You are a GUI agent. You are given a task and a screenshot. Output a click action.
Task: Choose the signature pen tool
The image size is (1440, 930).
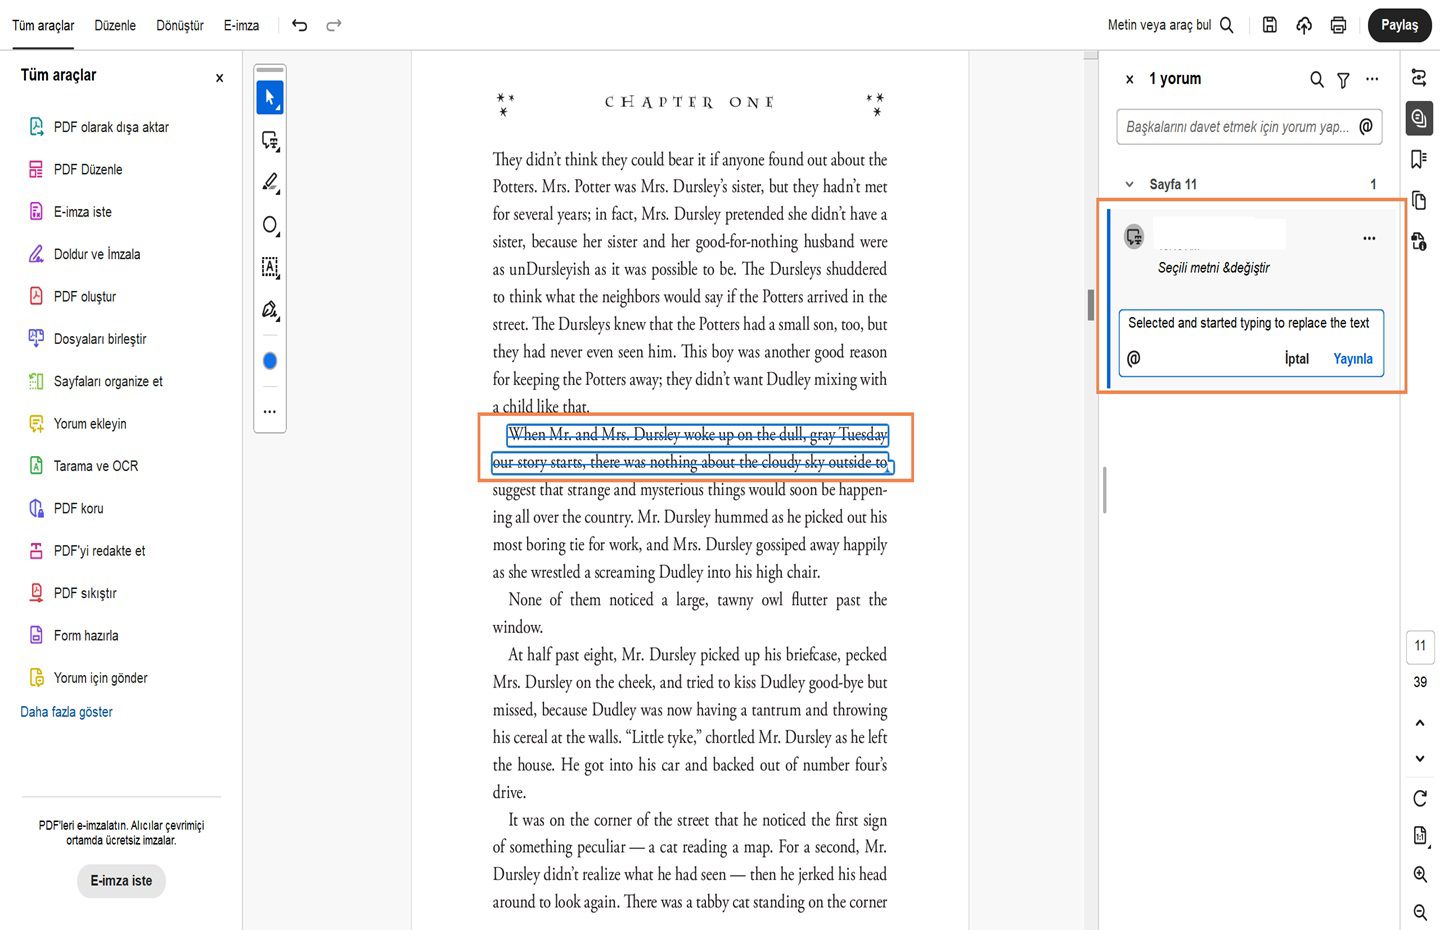[x=270, y=310]
